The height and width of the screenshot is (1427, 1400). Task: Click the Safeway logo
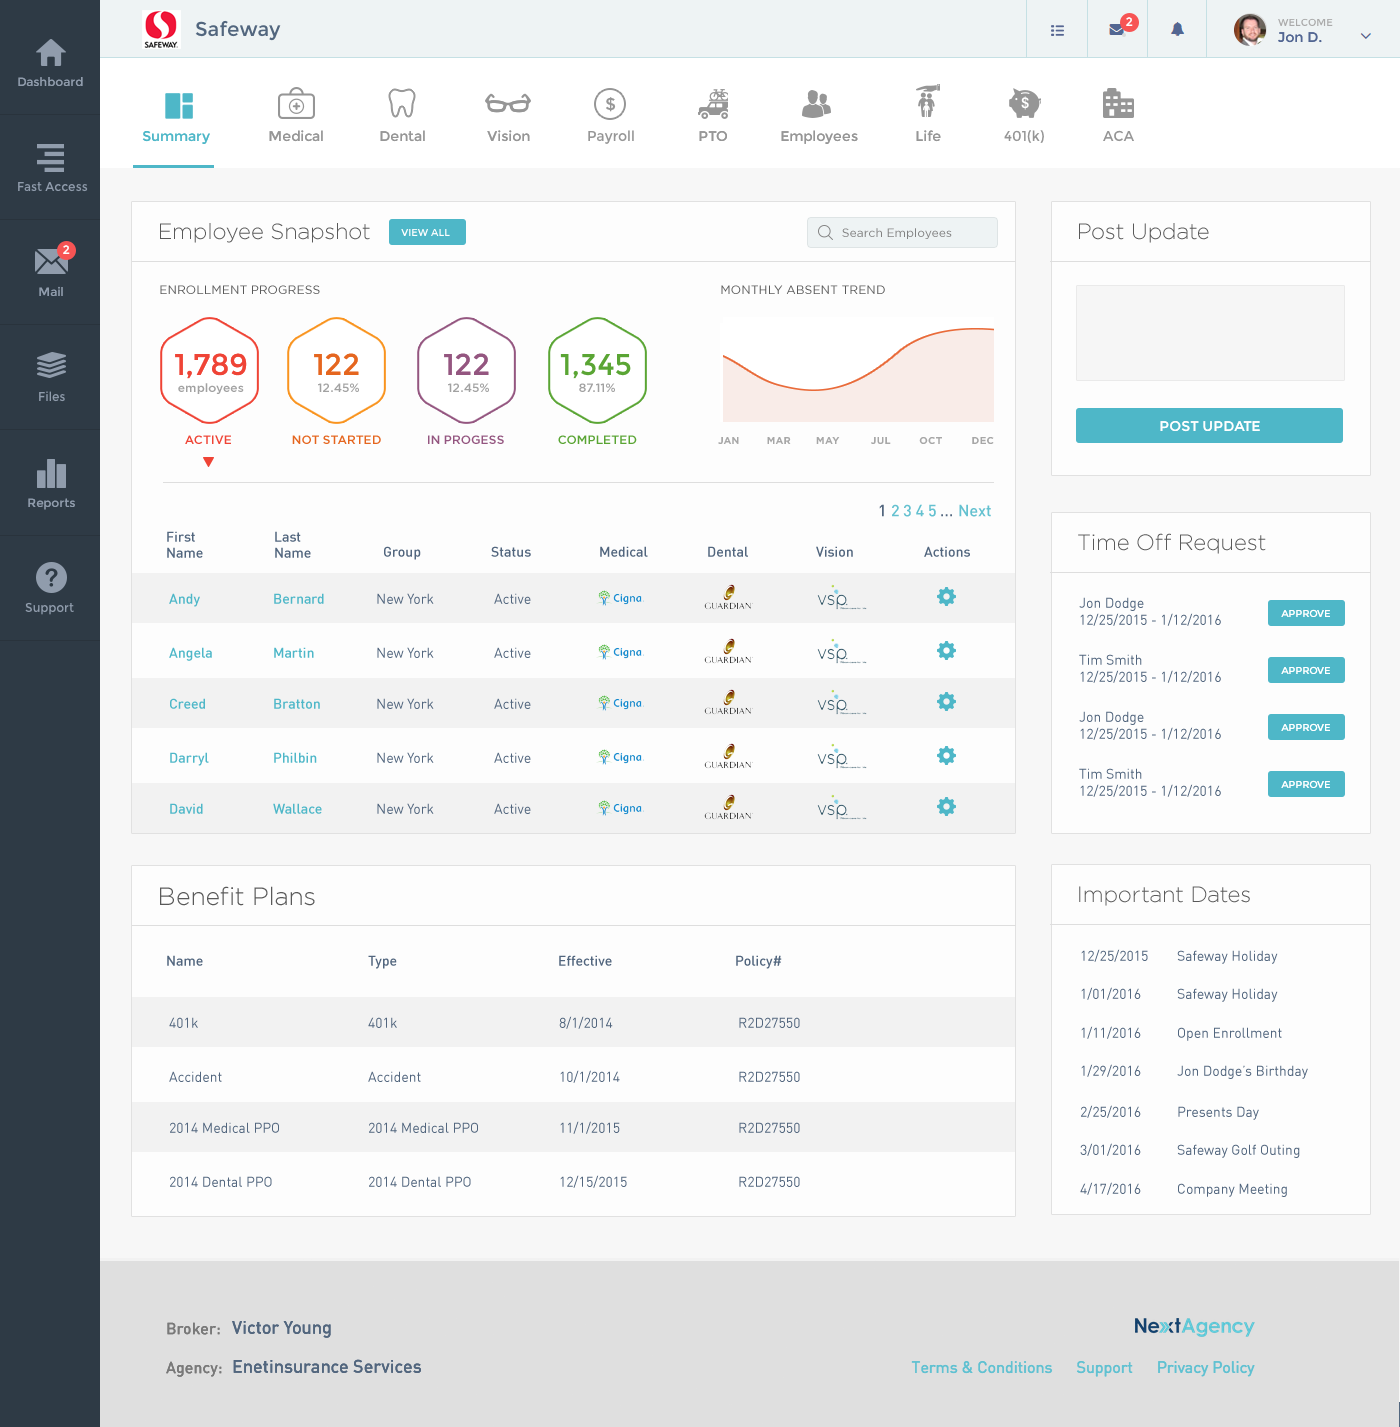161,30
